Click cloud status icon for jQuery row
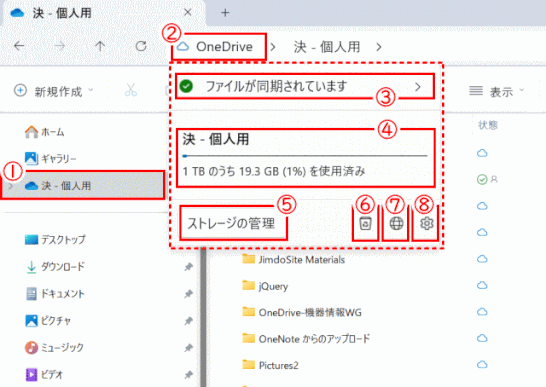546x387 pixels. click(x=482, y=285)
